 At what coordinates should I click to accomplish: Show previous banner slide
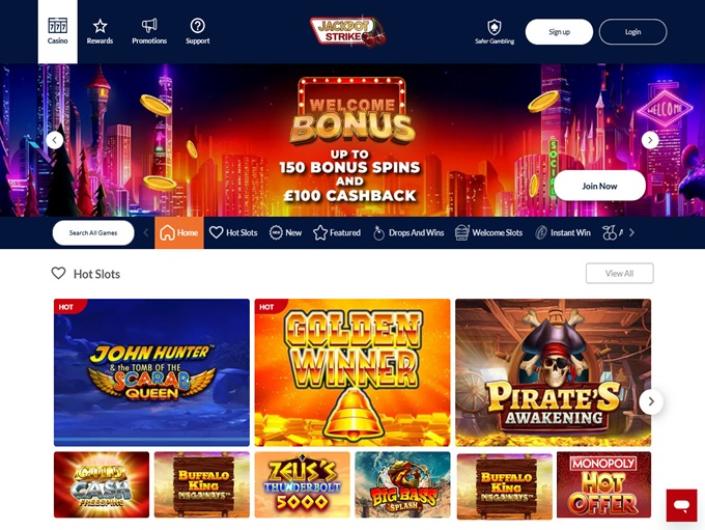(55, 140)
